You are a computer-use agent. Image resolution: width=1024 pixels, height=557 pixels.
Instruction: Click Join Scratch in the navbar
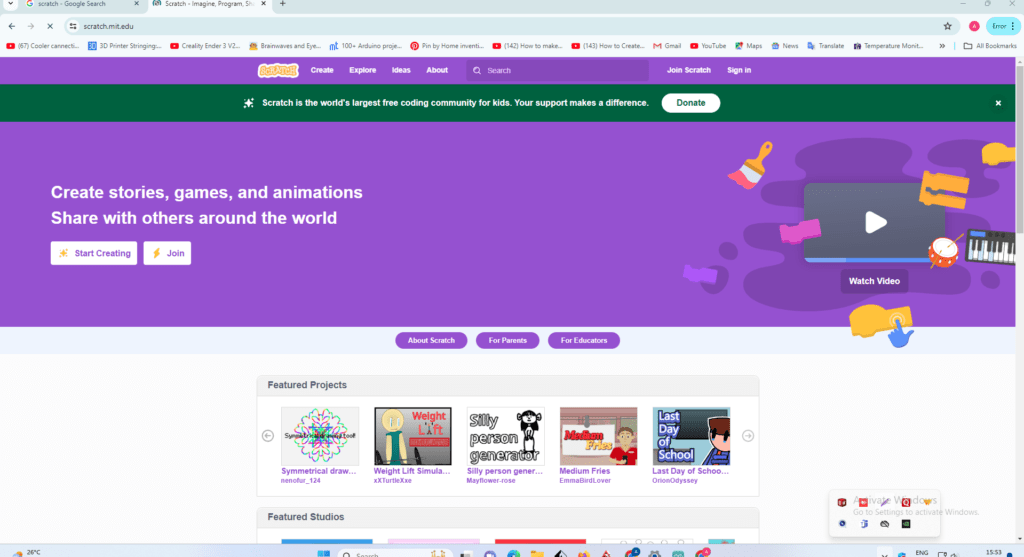pyautogui.click(x=688, y=71)
